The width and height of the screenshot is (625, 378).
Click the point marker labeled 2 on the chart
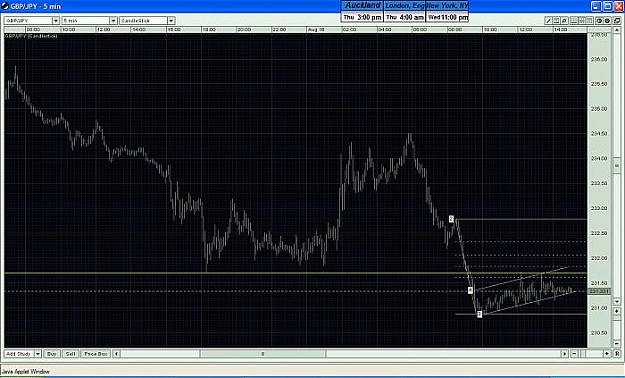click(x=451, y=219)
